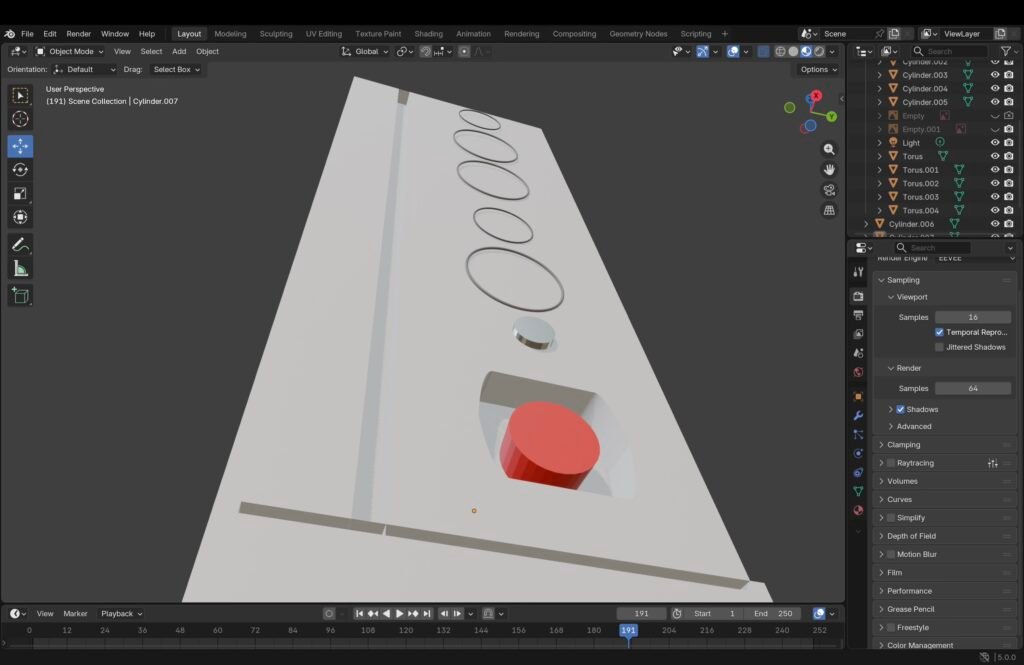Select the Rotate tool in the toolbar
This screenshot has width=1024, height=665.
(20, 170)
